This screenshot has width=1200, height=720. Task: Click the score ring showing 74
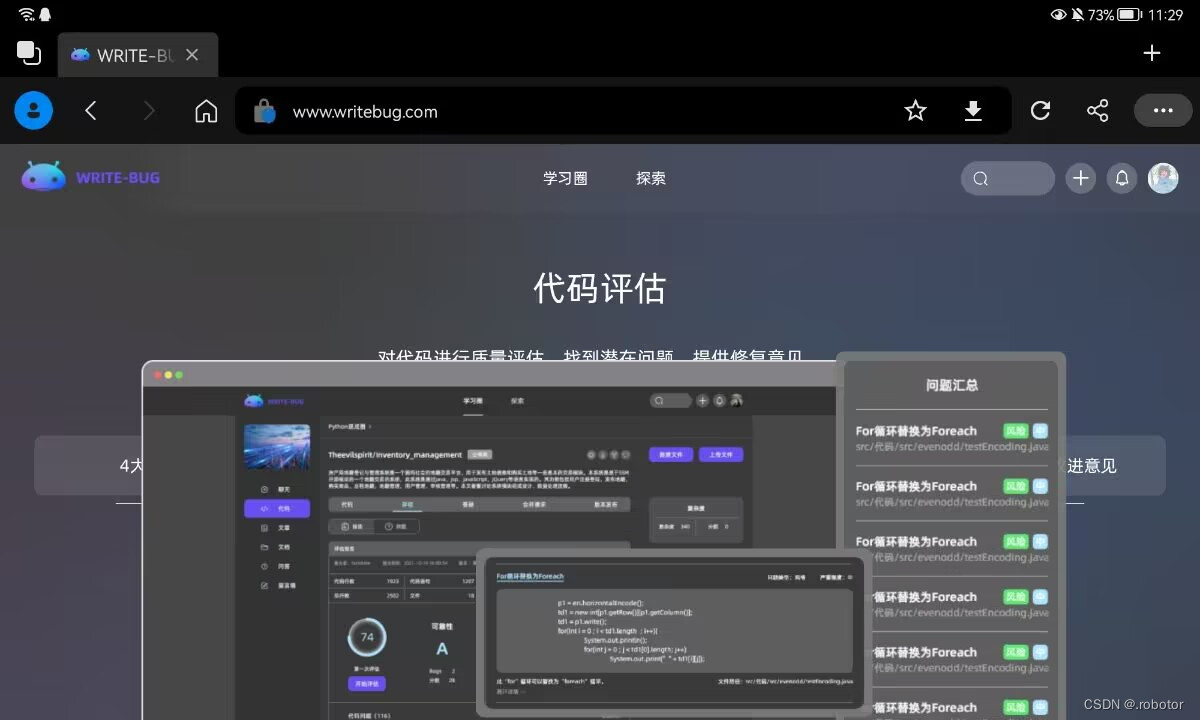[x=367, y=637]
